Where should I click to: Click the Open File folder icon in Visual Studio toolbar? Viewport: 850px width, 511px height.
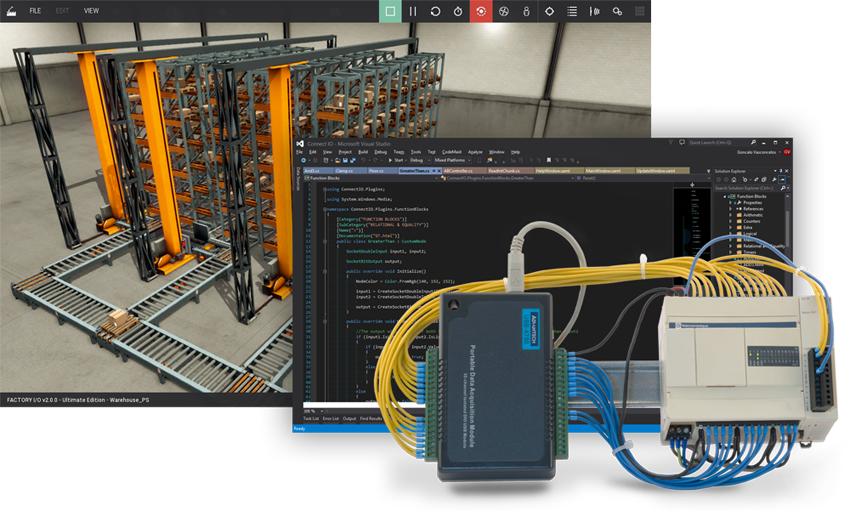tap(338, 160)
